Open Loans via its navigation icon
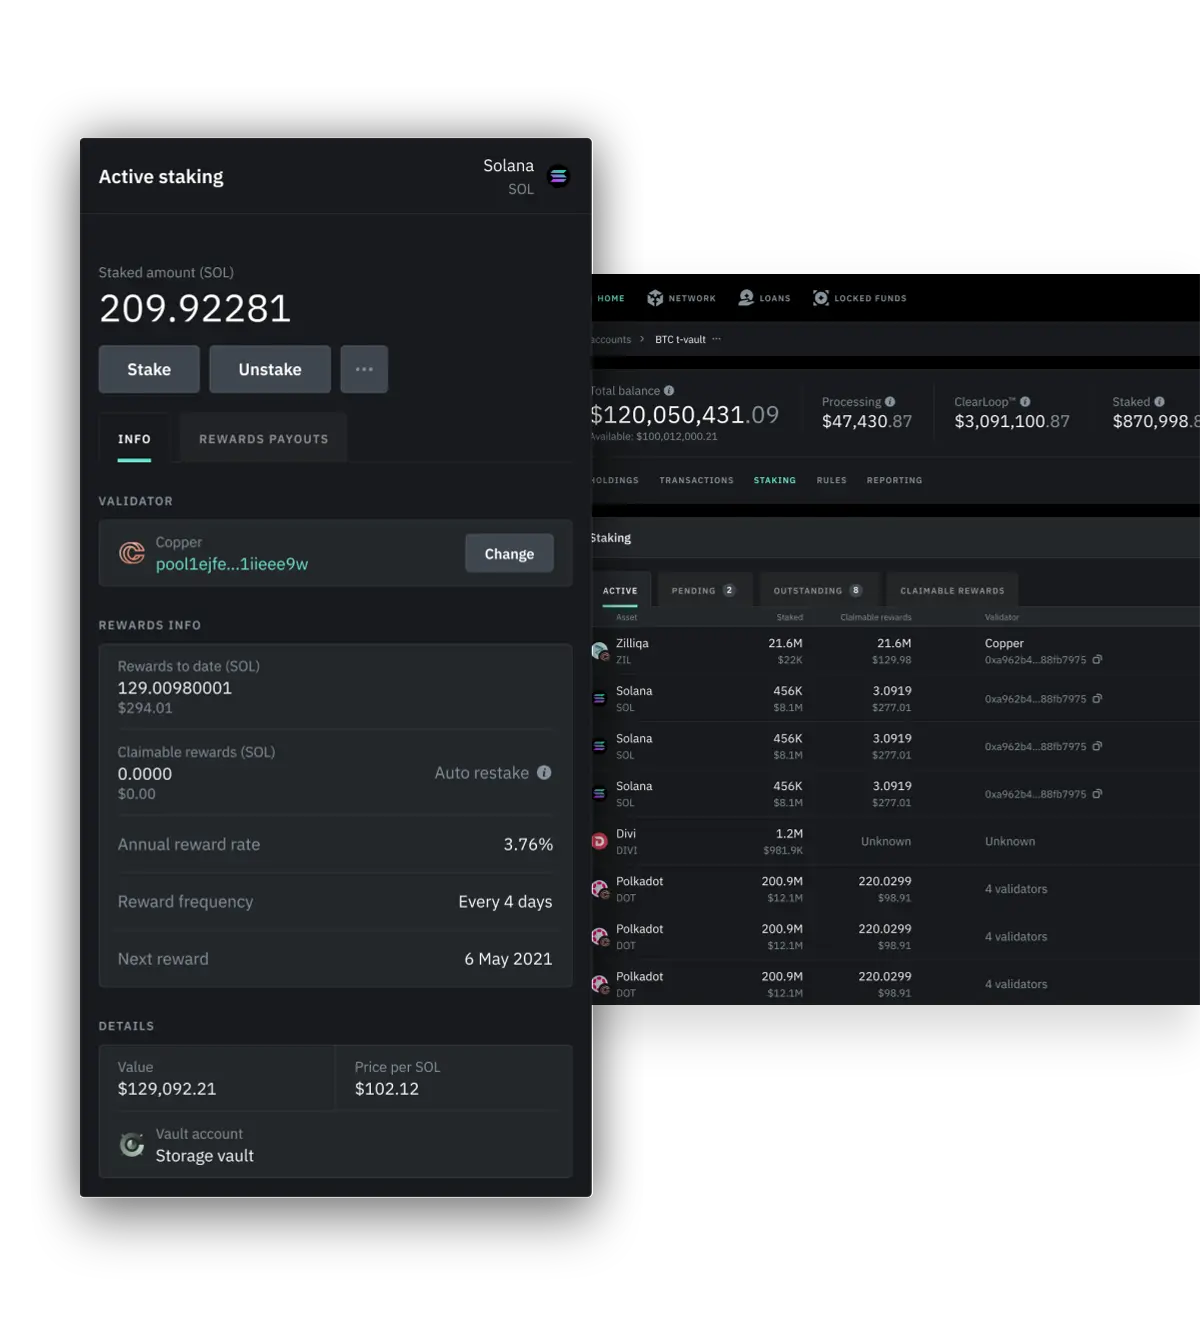 tap(746, 298)
